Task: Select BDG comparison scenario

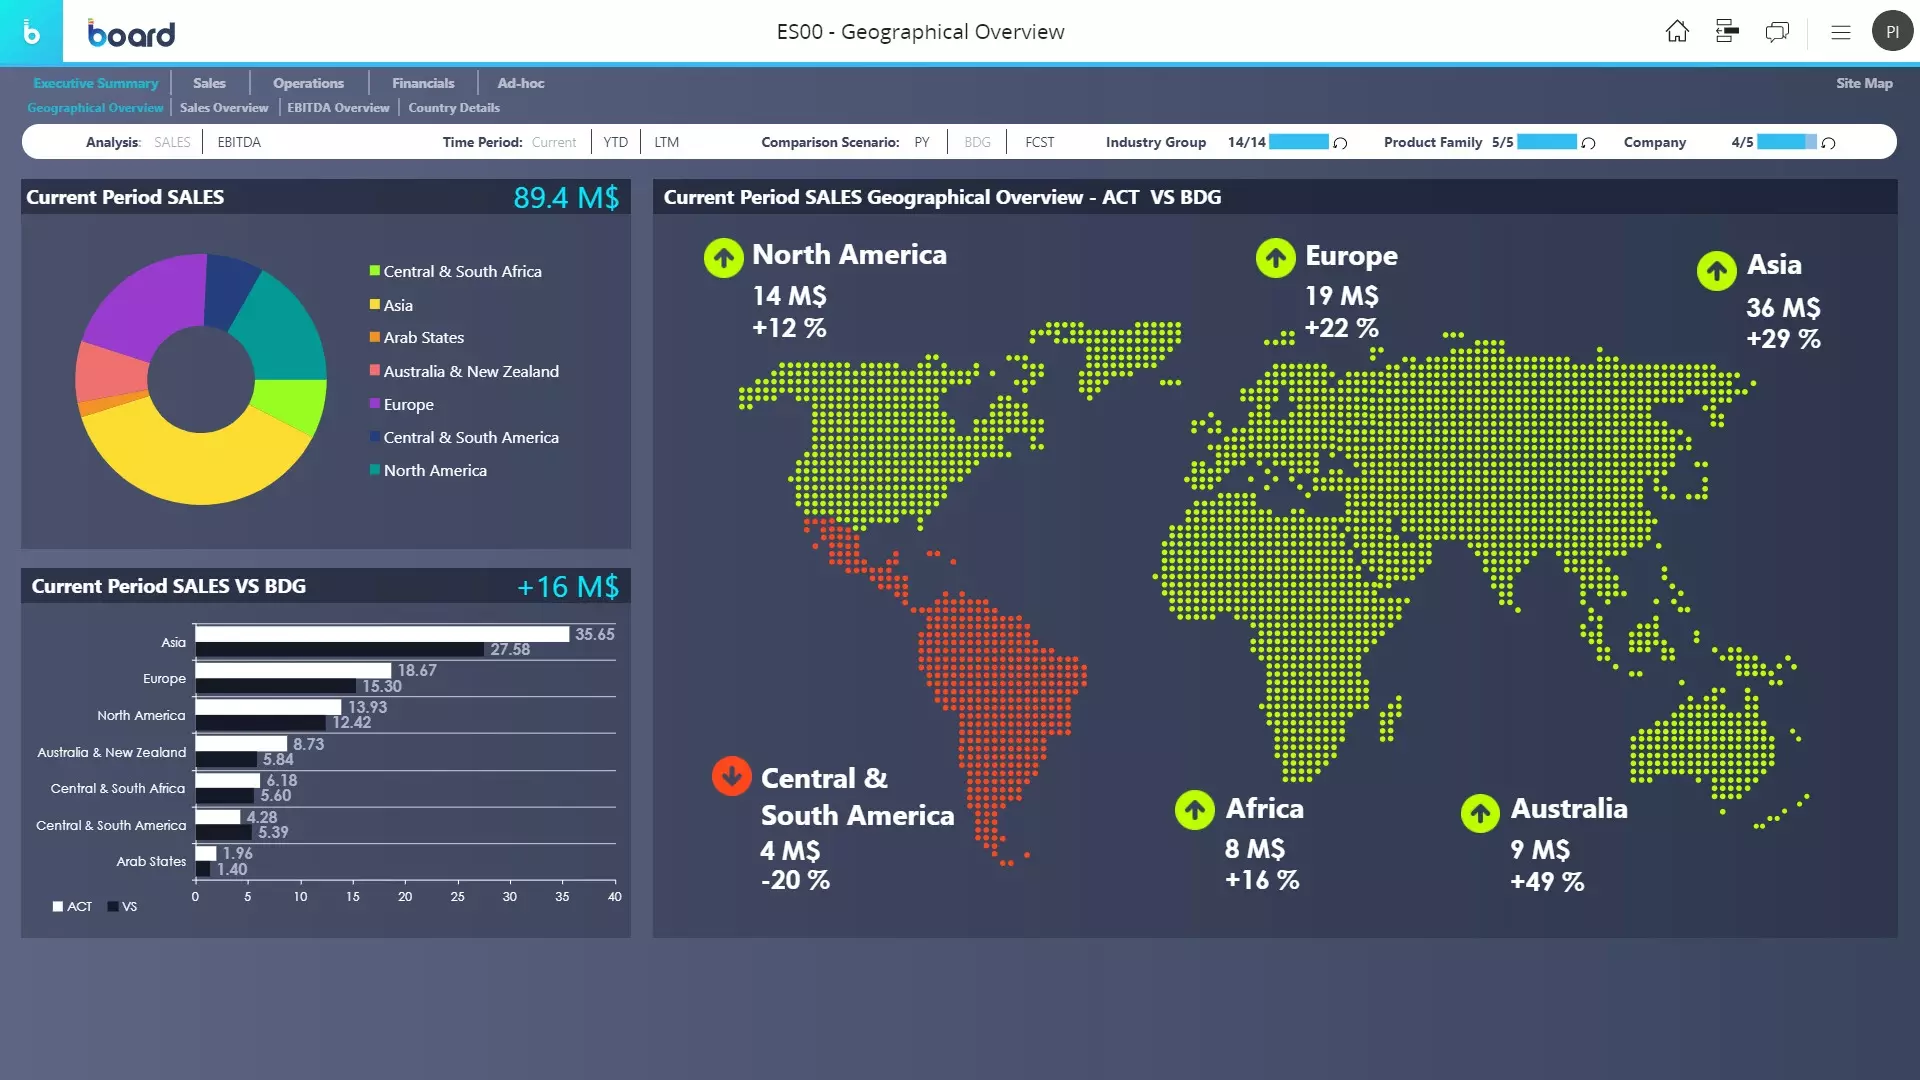Action: [978, 142]
